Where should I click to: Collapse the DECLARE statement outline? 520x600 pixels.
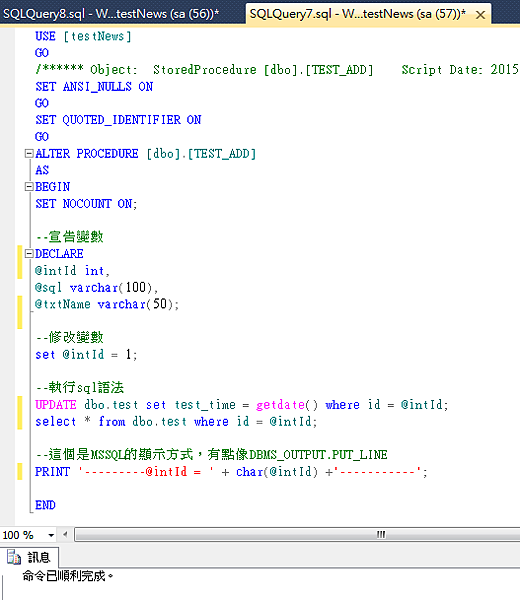pyautogui.click(x=29, y=254)
